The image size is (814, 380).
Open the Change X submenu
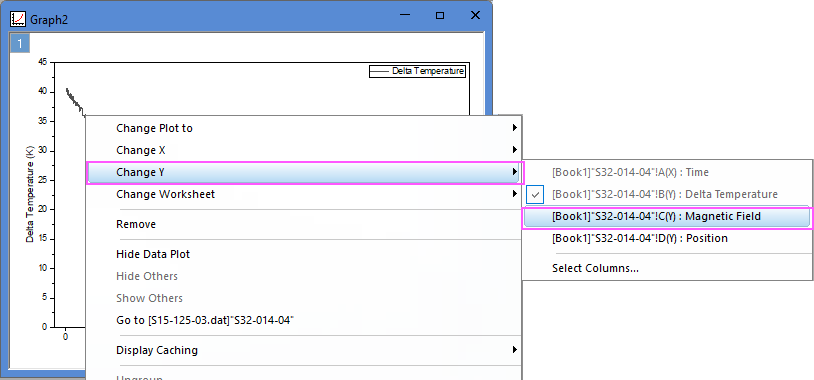tap(304, 150)
